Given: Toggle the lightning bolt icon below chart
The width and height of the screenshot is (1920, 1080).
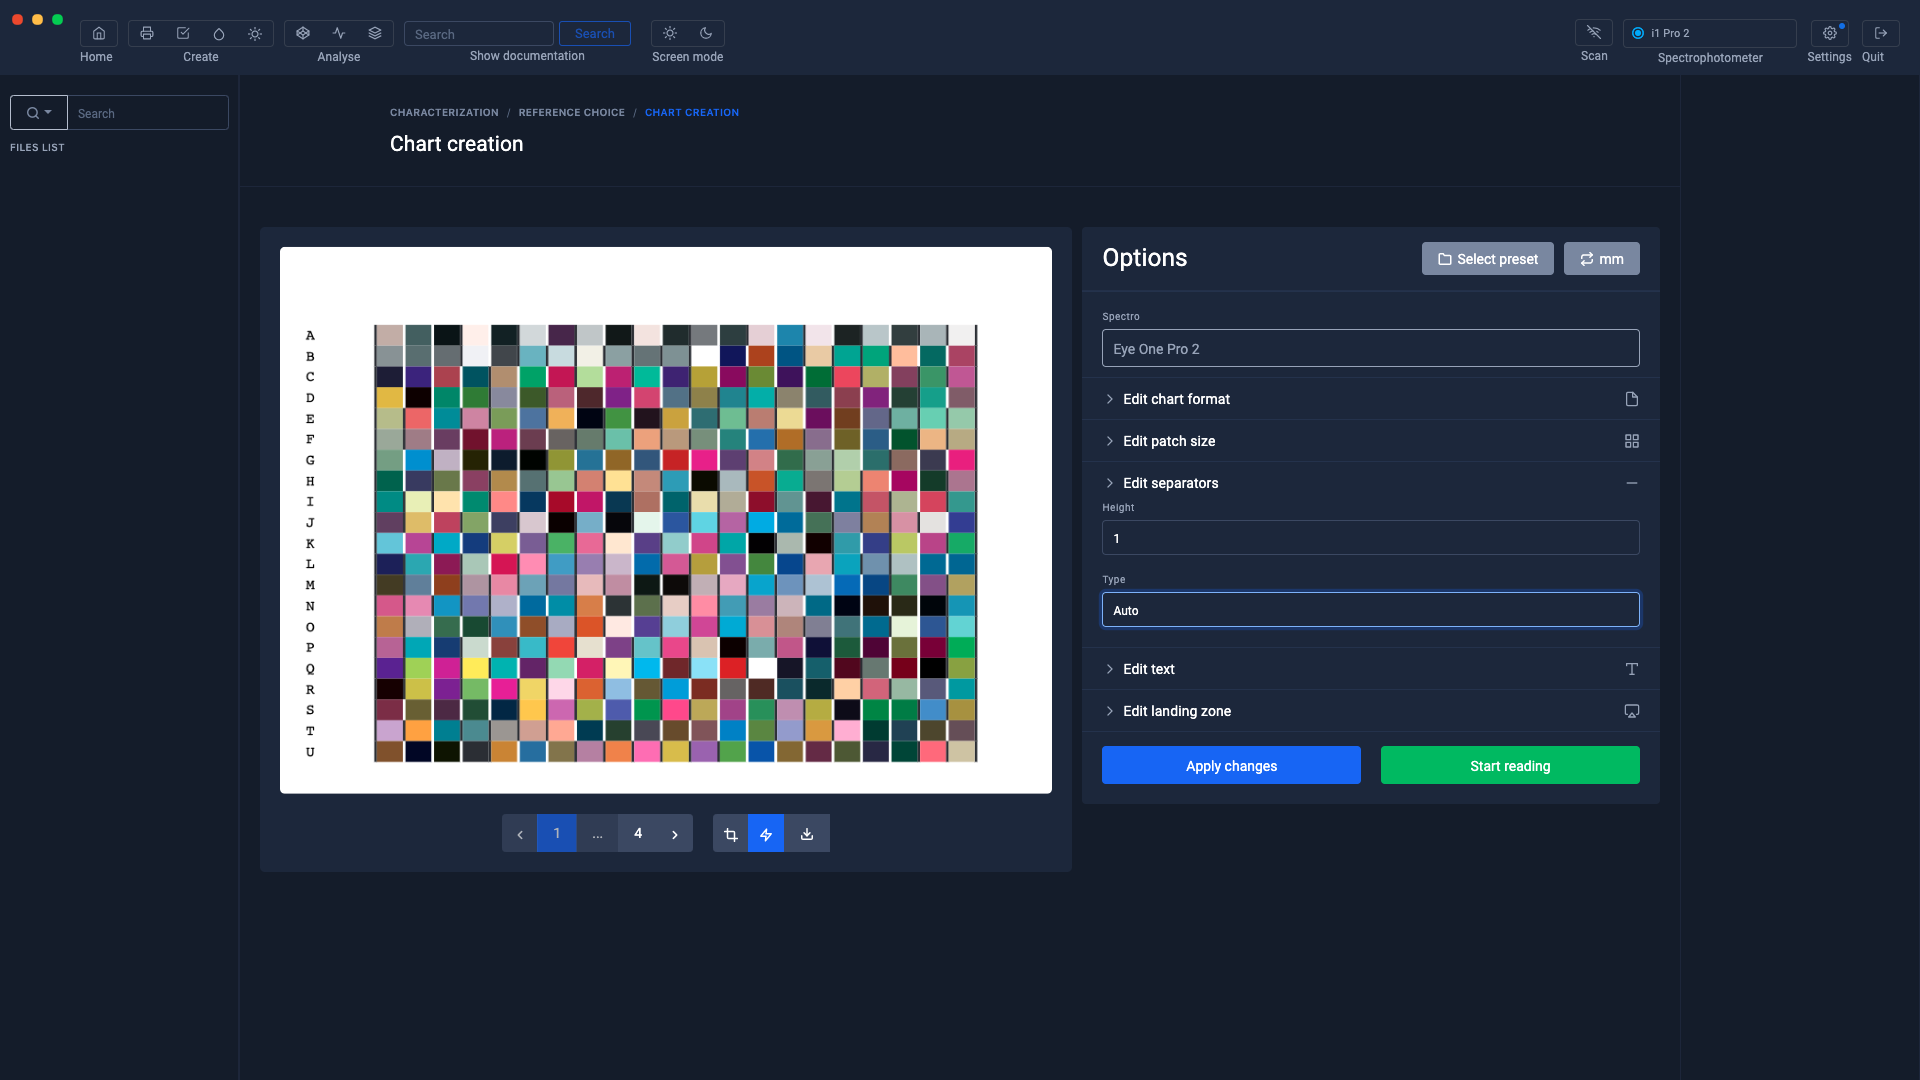Looking at the screenshot, I should click(766, 833).
